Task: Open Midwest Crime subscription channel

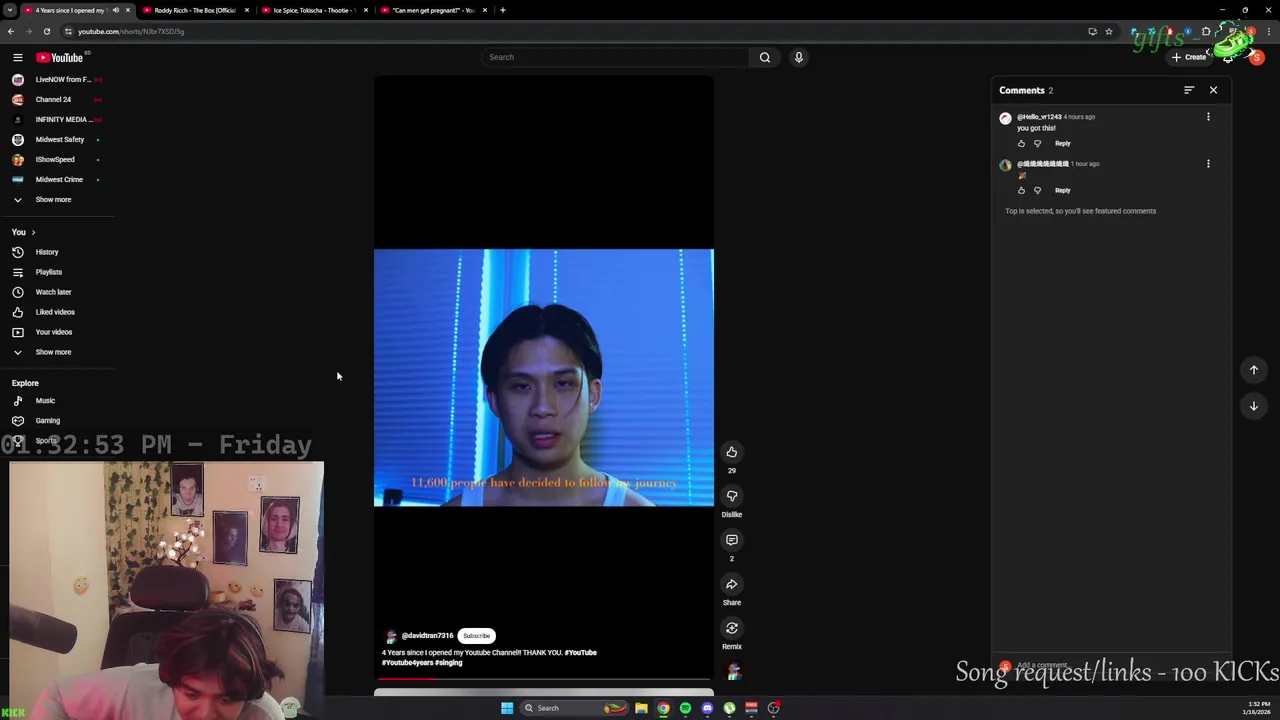Action: pyautogui.click(x=56, y=180)
